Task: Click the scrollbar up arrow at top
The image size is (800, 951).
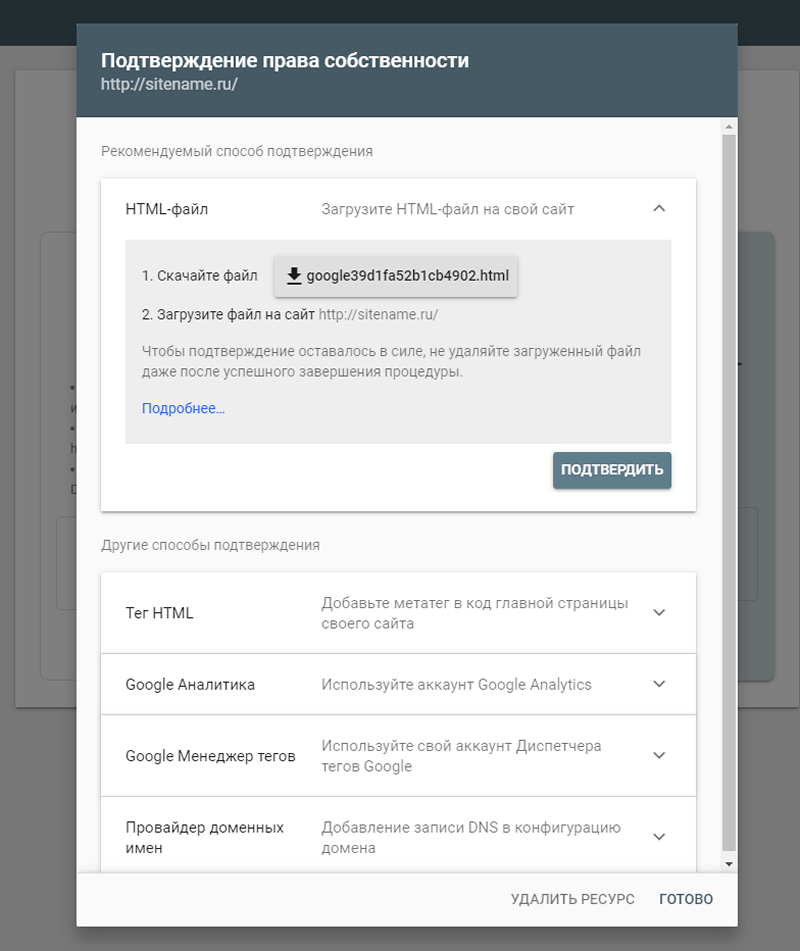Action: click(x=728, y=125)
